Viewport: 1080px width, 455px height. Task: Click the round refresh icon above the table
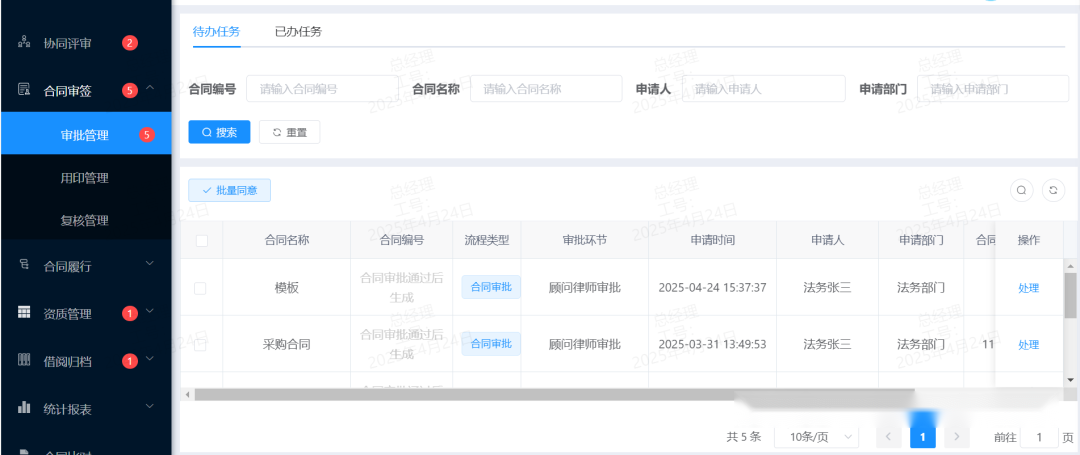point(1053,190)
